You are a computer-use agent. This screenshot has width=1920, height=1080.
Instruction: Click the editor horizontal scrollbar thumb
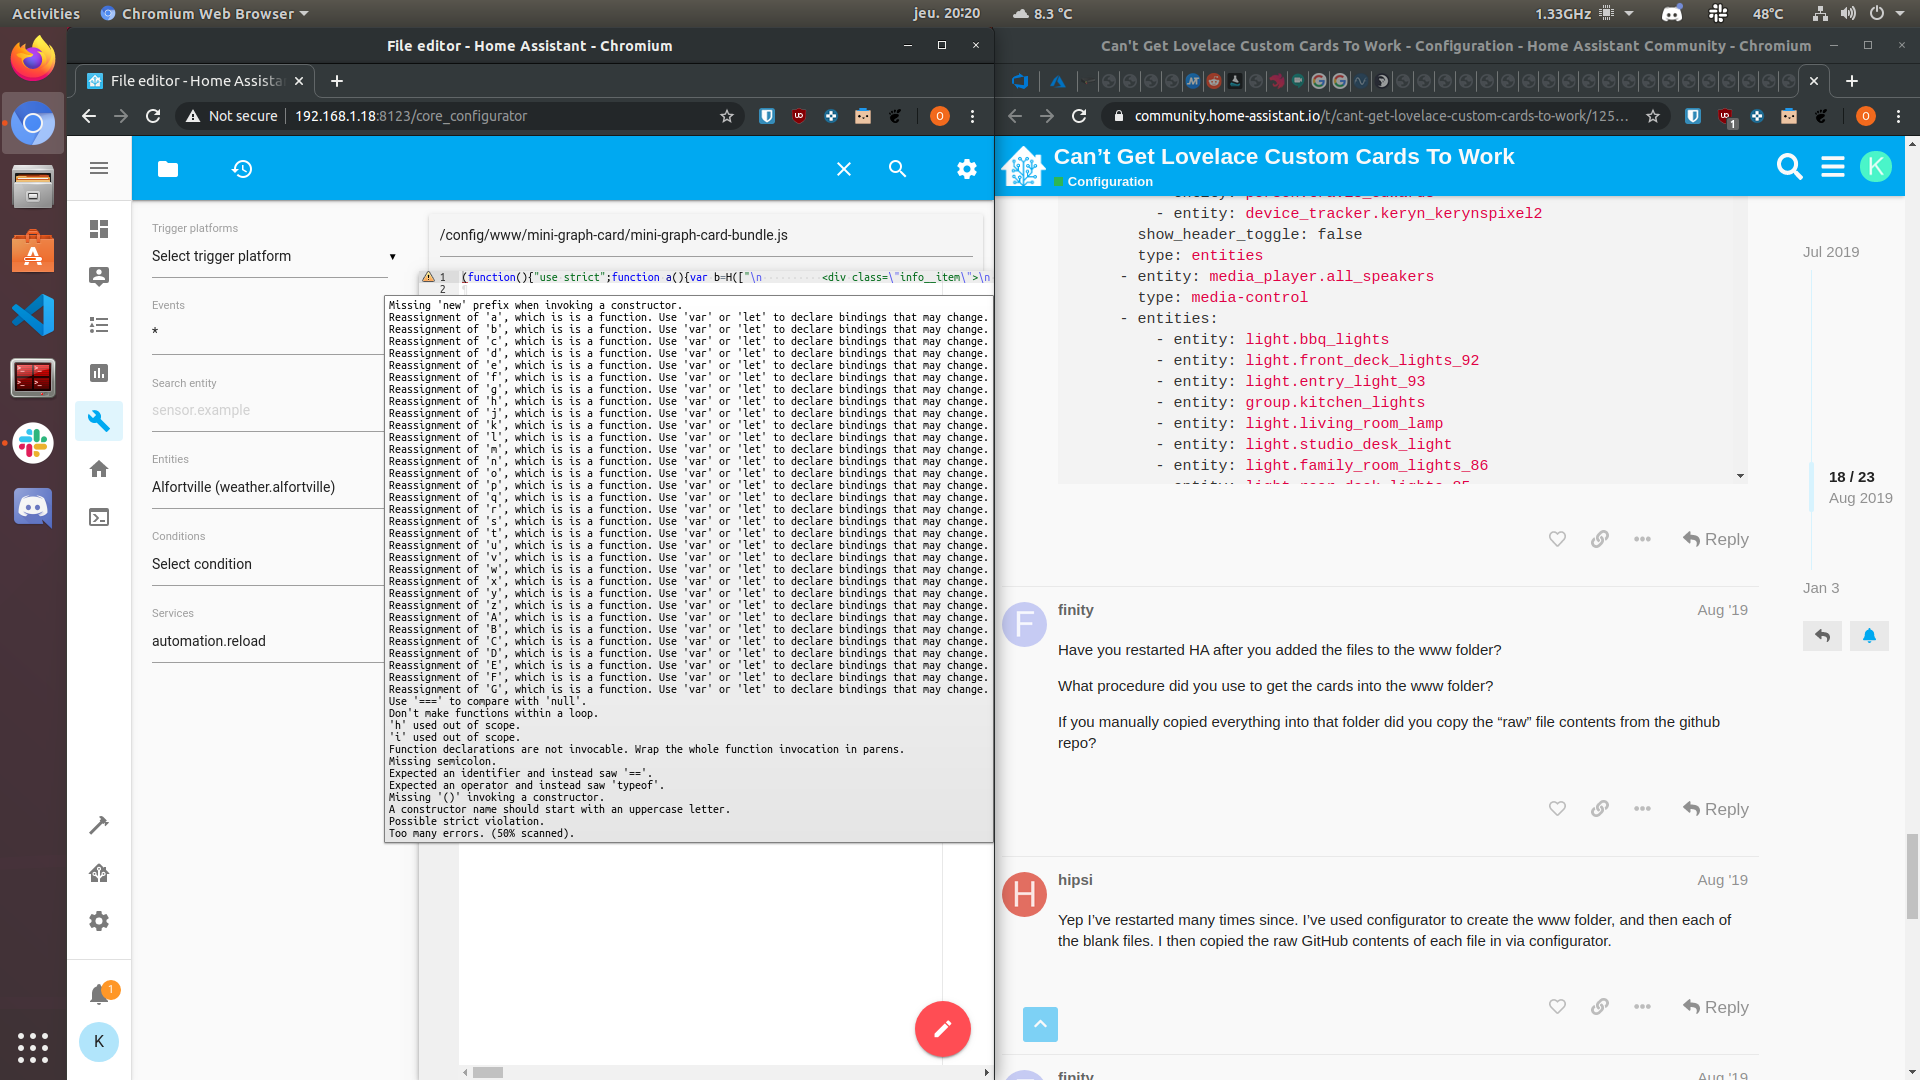[487, 1072]
